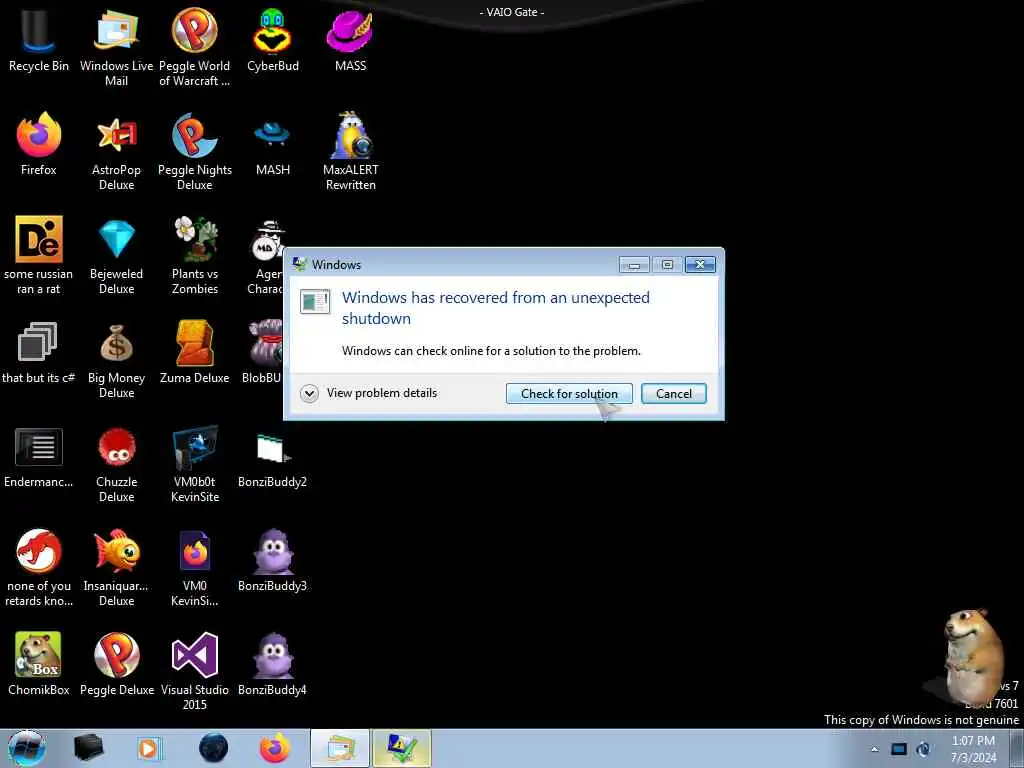
Task: Select the partially covered BlobBU icon
Action: pyautogui.click(x=263, y=353)
